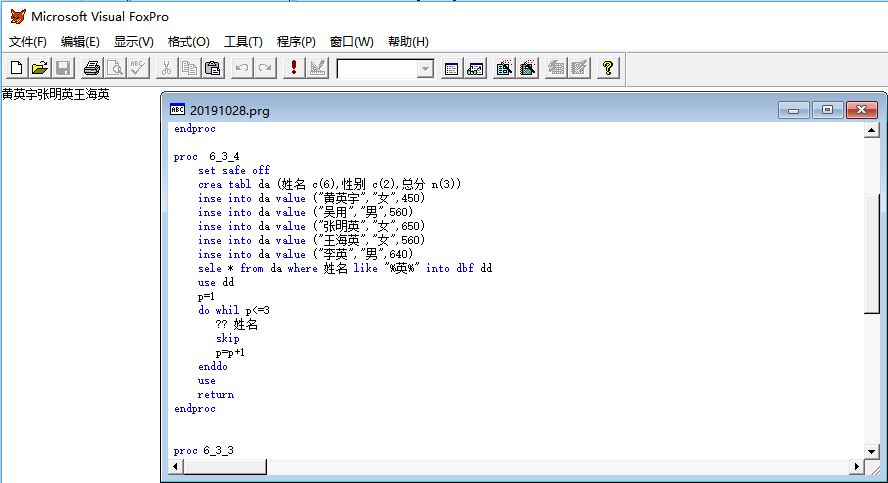Click the 'p=1' code line
Image resolution: width=888 pixels, height=483 pixels.
(x=206, y=296)
